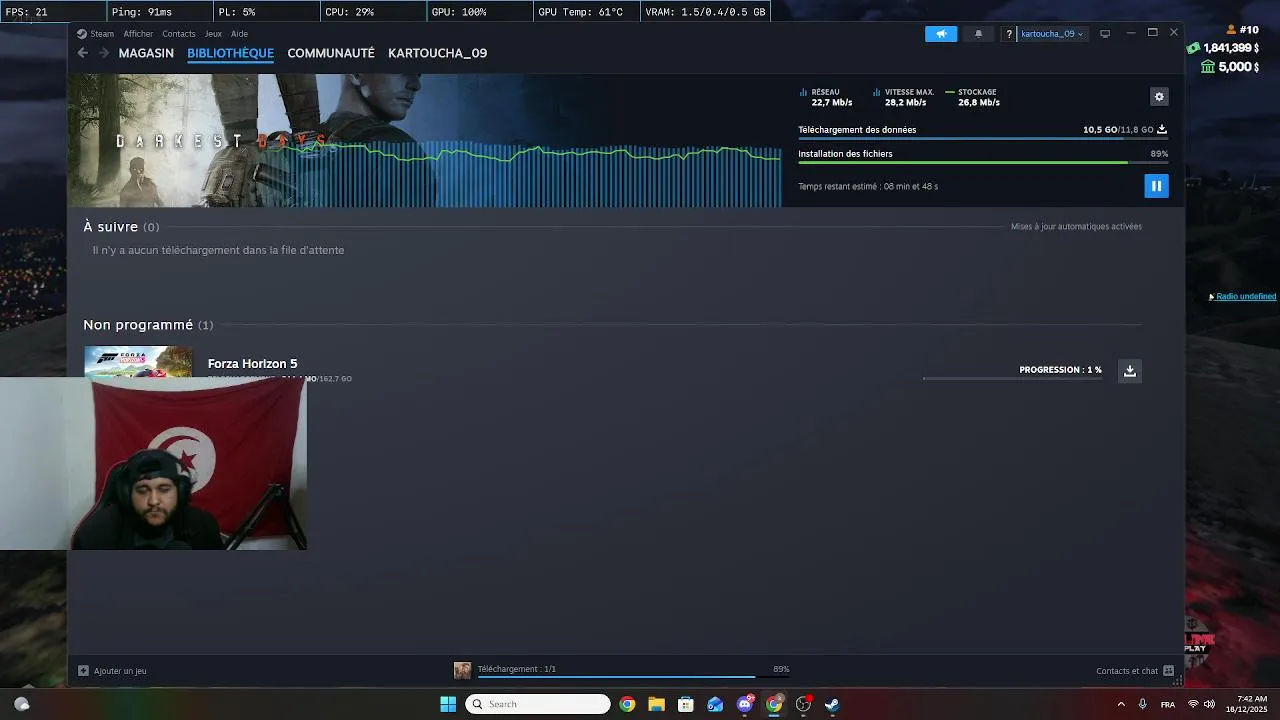Click the Forza Horizon 5 title
This screenshot has height=720, width=1280.
tap(252, 364)
